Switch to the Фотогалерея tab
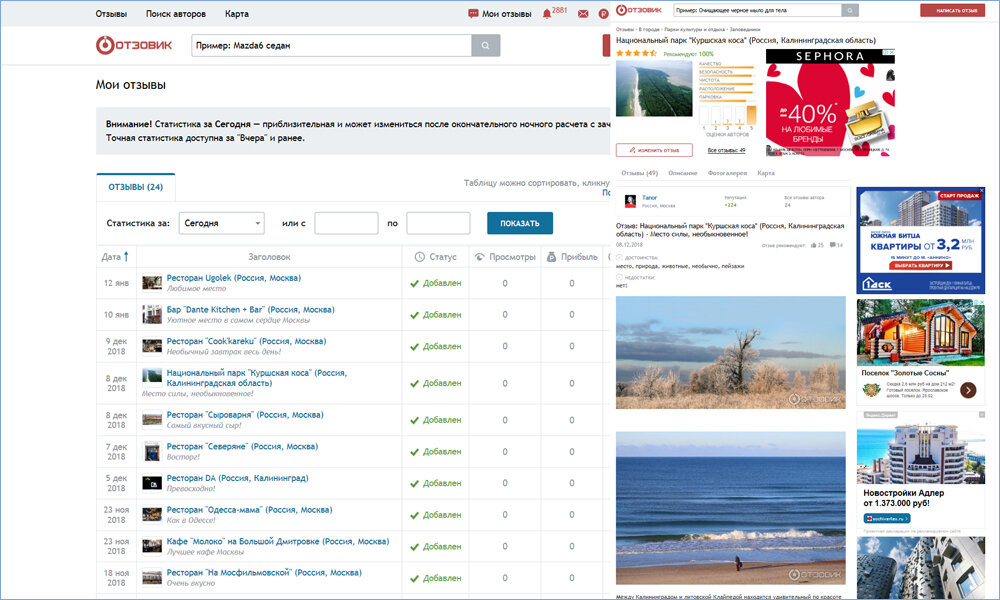The image size is (1000, 600). click(727, 173)
